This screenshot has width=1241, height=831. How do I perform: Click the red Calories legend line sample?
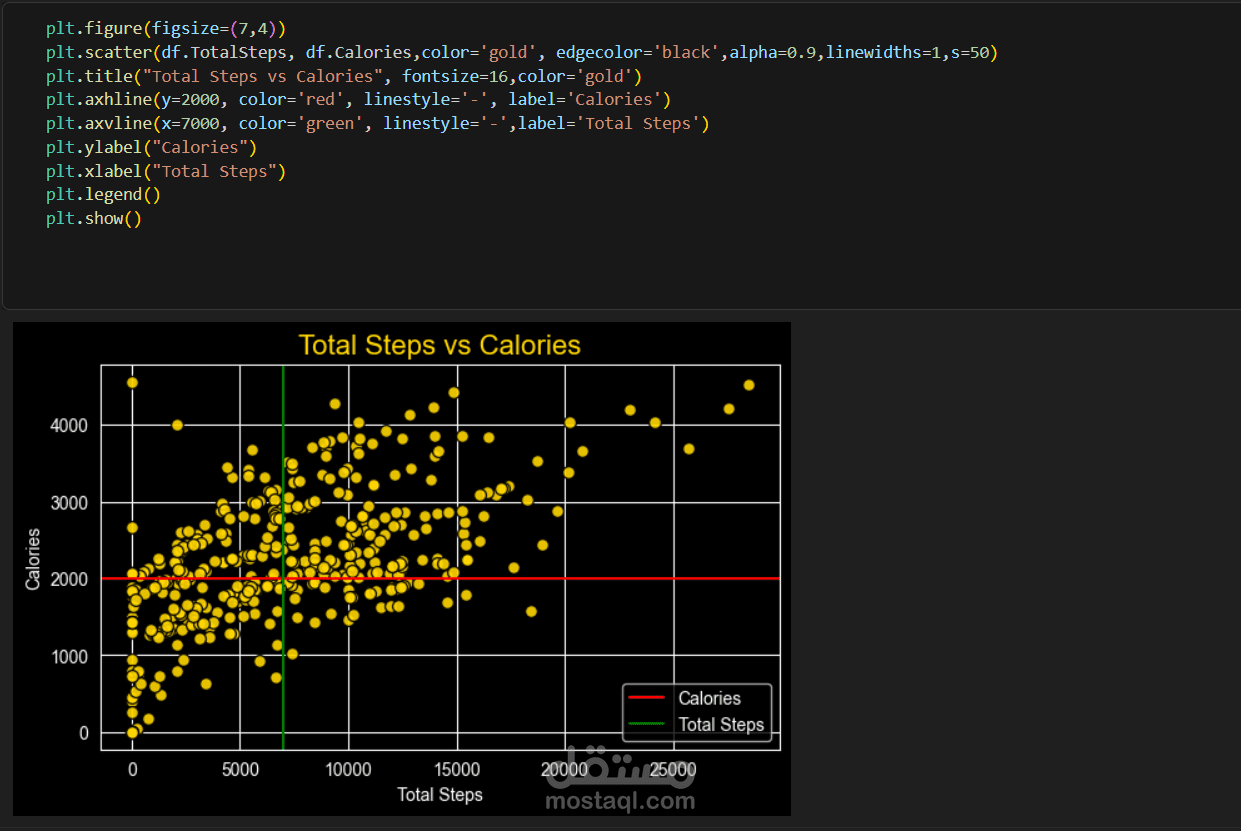coord(645,698)
